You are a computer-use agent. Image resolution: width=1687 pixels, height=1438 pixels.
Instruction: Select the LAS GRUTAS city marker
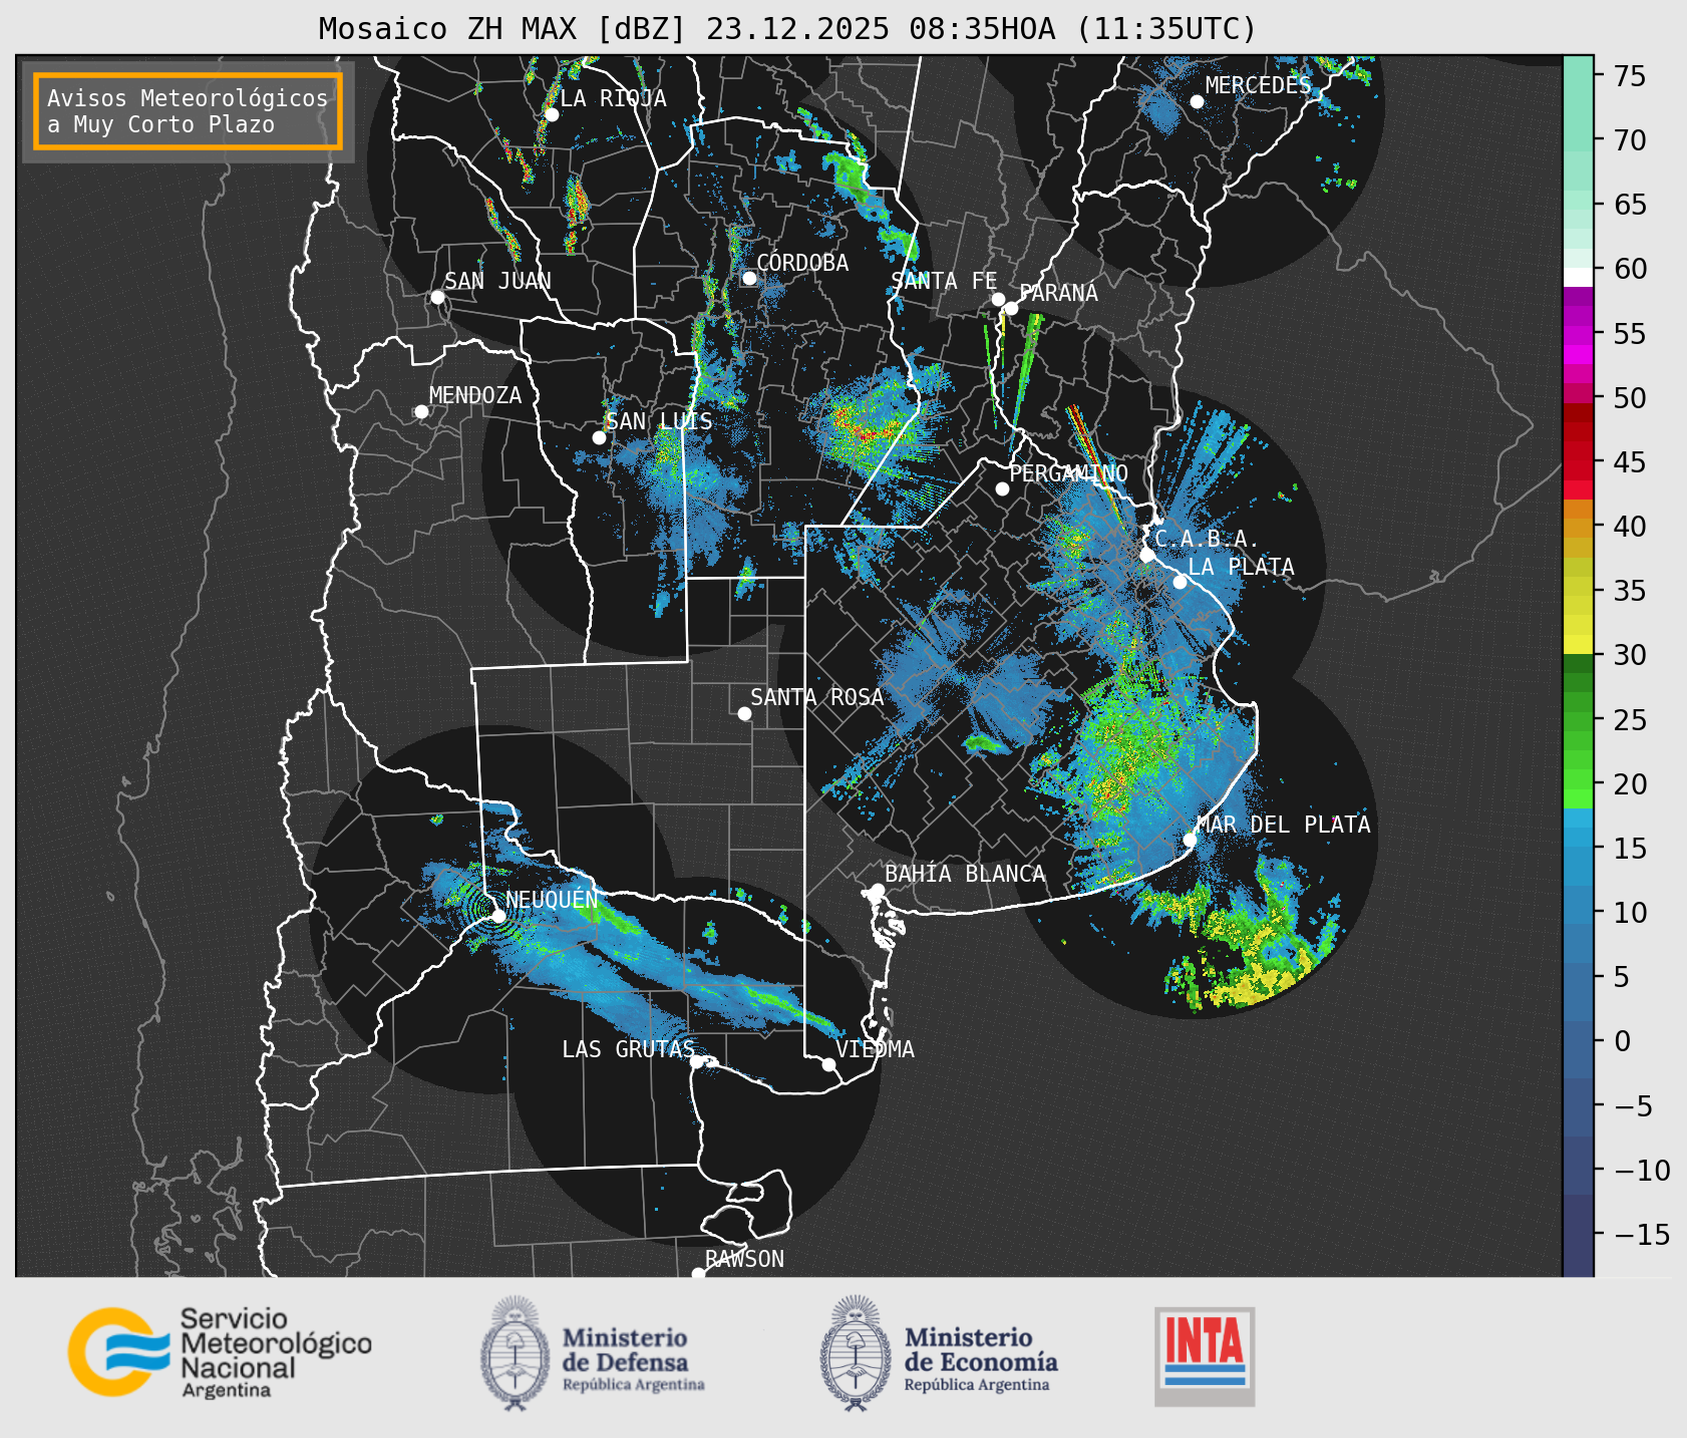pos(696,1061)
